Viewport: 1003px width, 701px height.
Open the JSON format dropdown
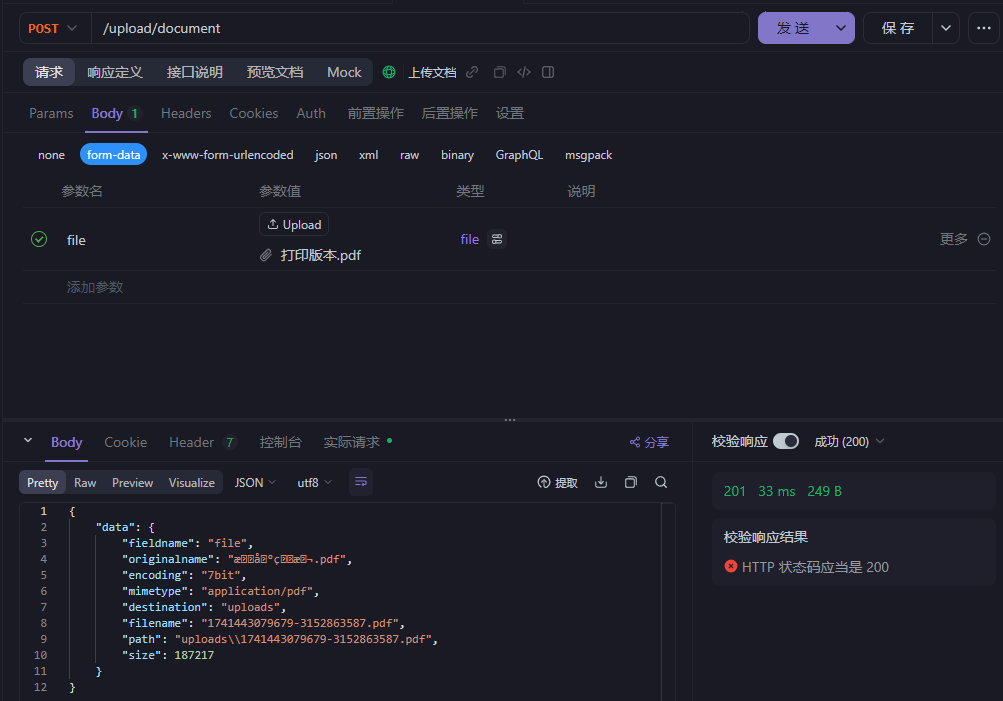(x=255, y=482)
